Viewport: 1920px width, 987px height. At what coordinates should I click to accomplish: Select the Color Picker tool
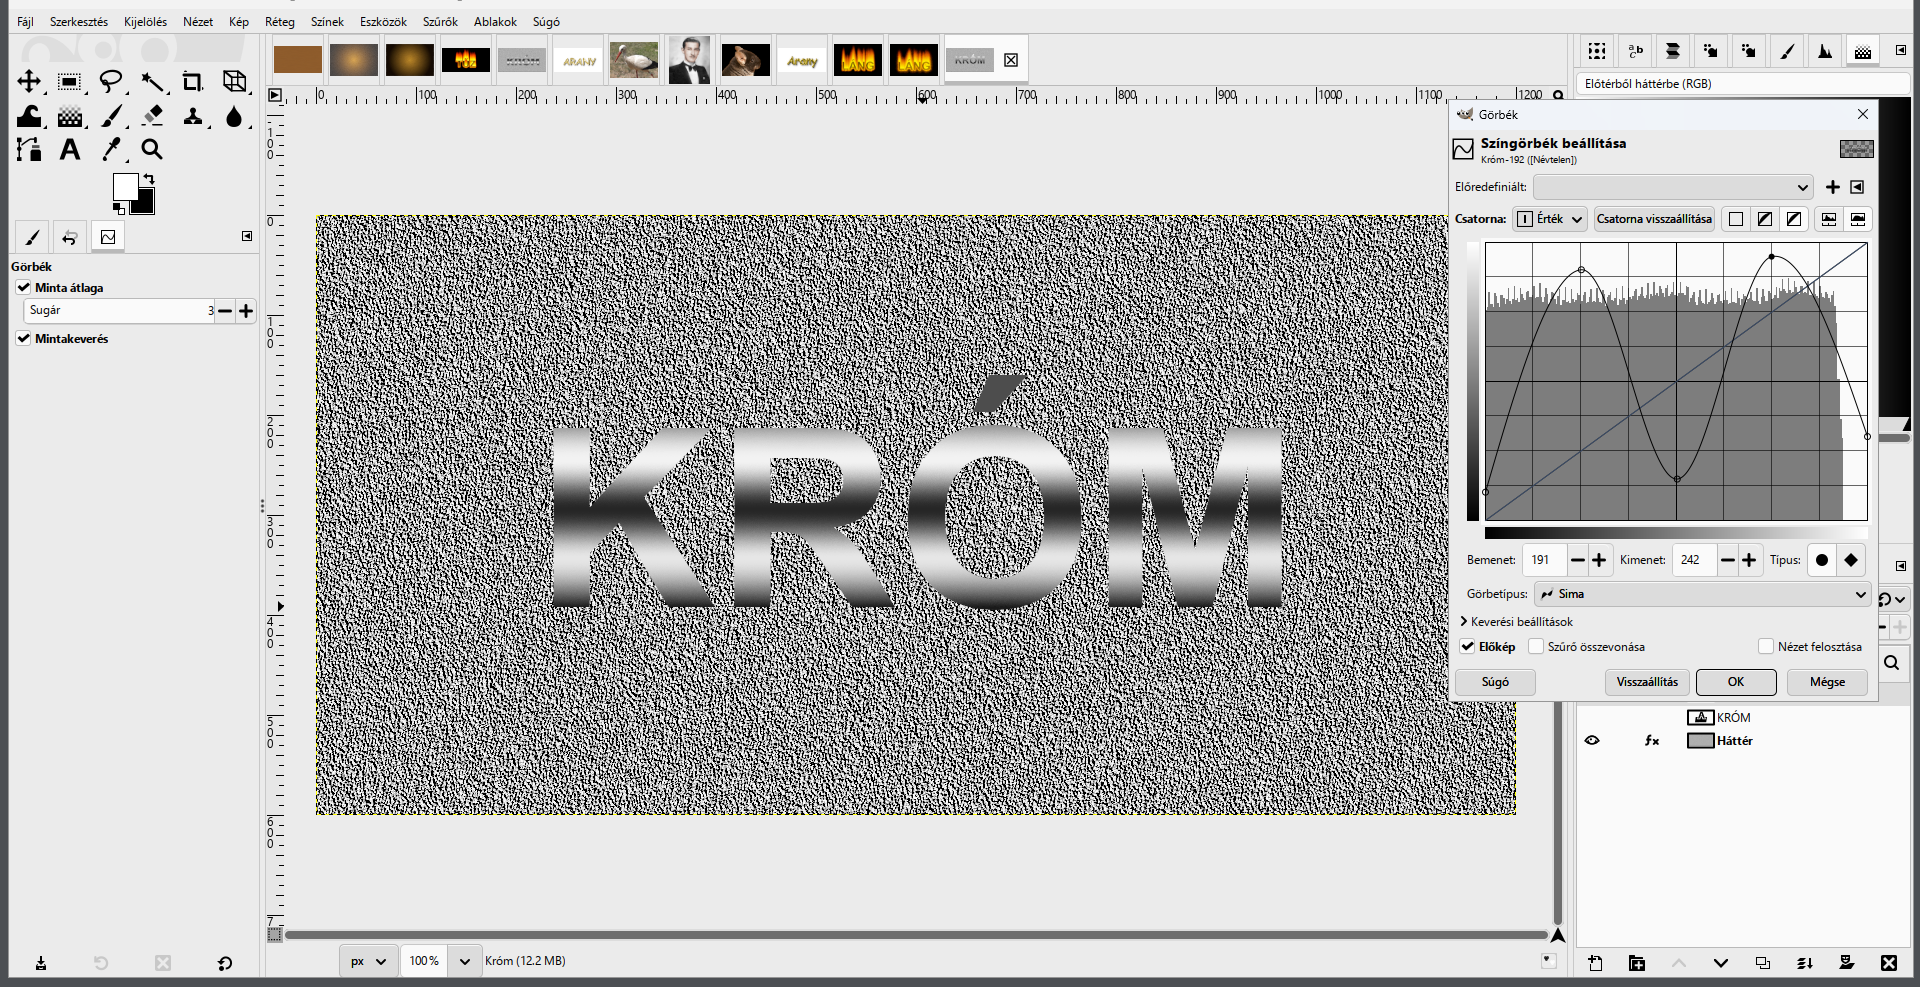point(111,150)
